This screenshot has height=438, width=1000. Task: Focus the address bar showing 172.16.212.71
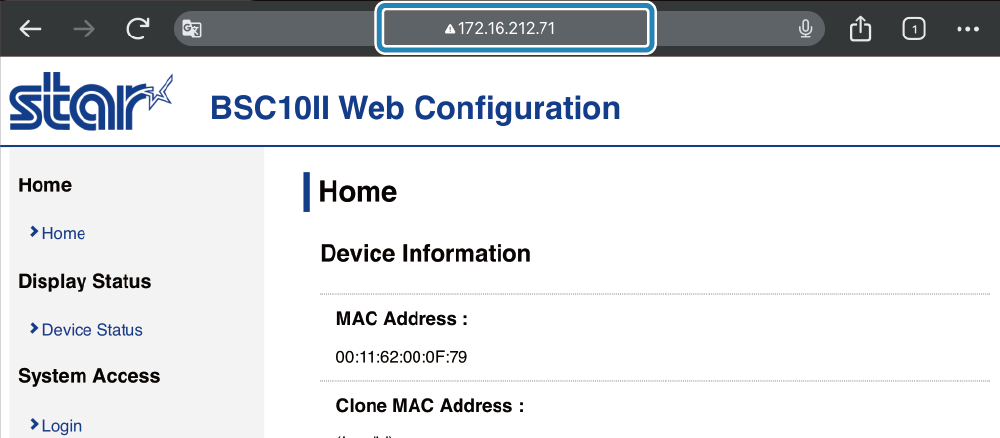515,29
